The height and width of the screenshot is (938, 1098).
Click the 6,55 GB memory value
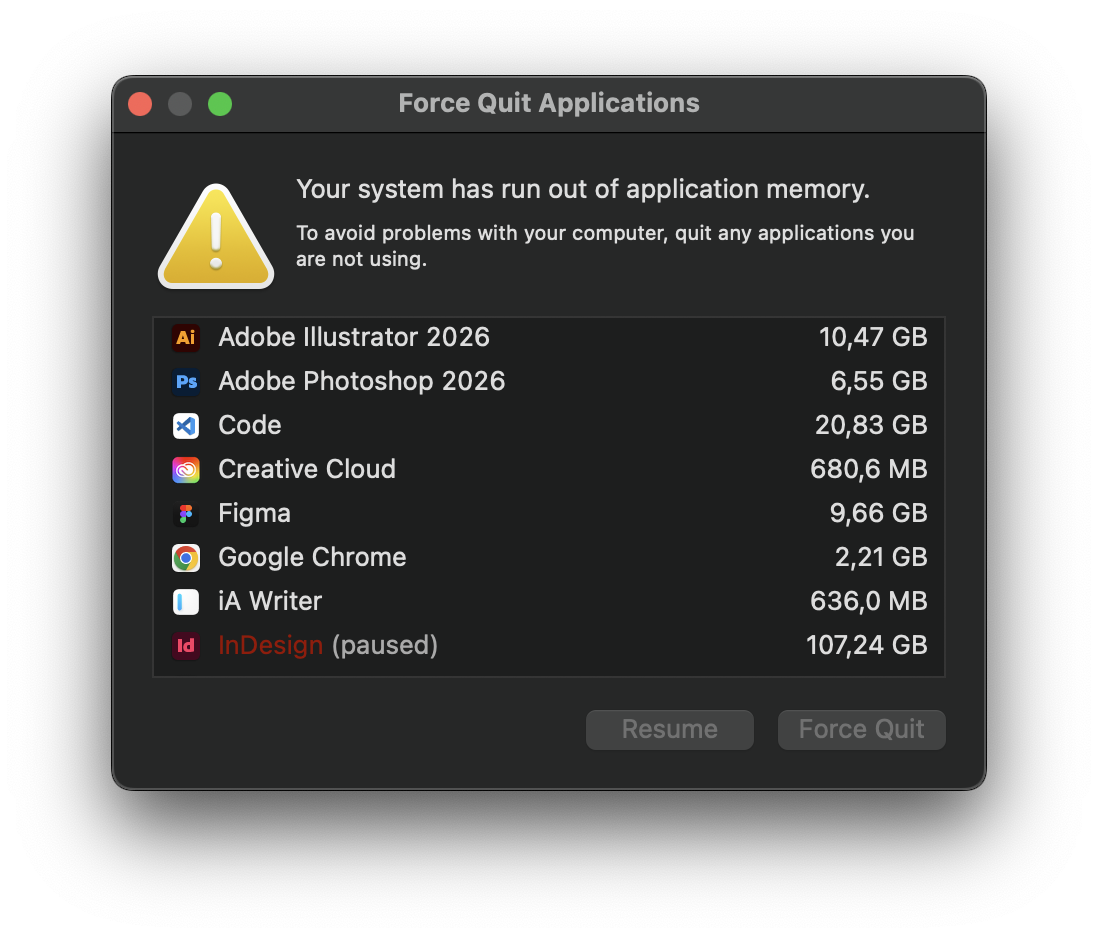[878, 382]
